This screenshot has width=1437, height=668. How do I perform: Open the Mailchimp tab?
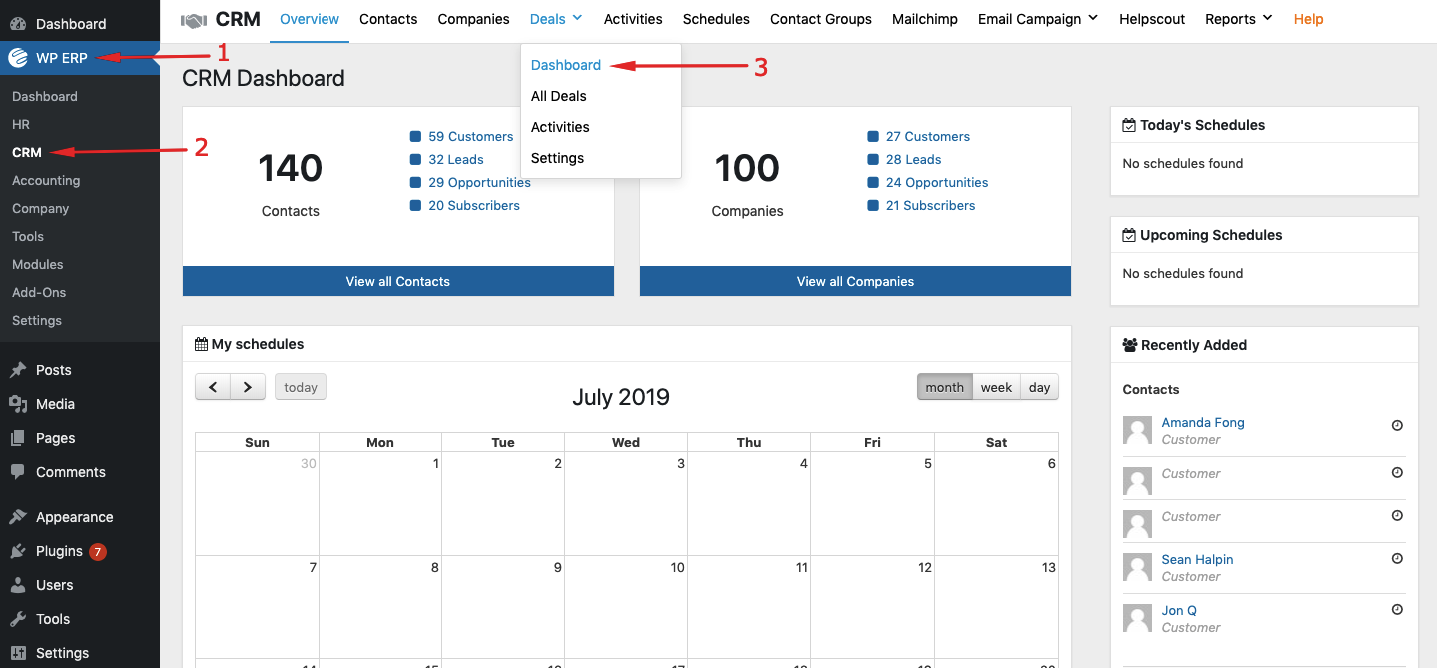point(925,19)
